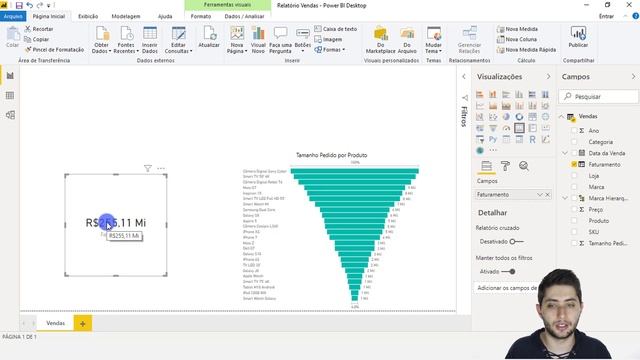Viewport: 640px width, 360px height.
Task: Open the Mudar Tema dropdown
Action: 433,48
